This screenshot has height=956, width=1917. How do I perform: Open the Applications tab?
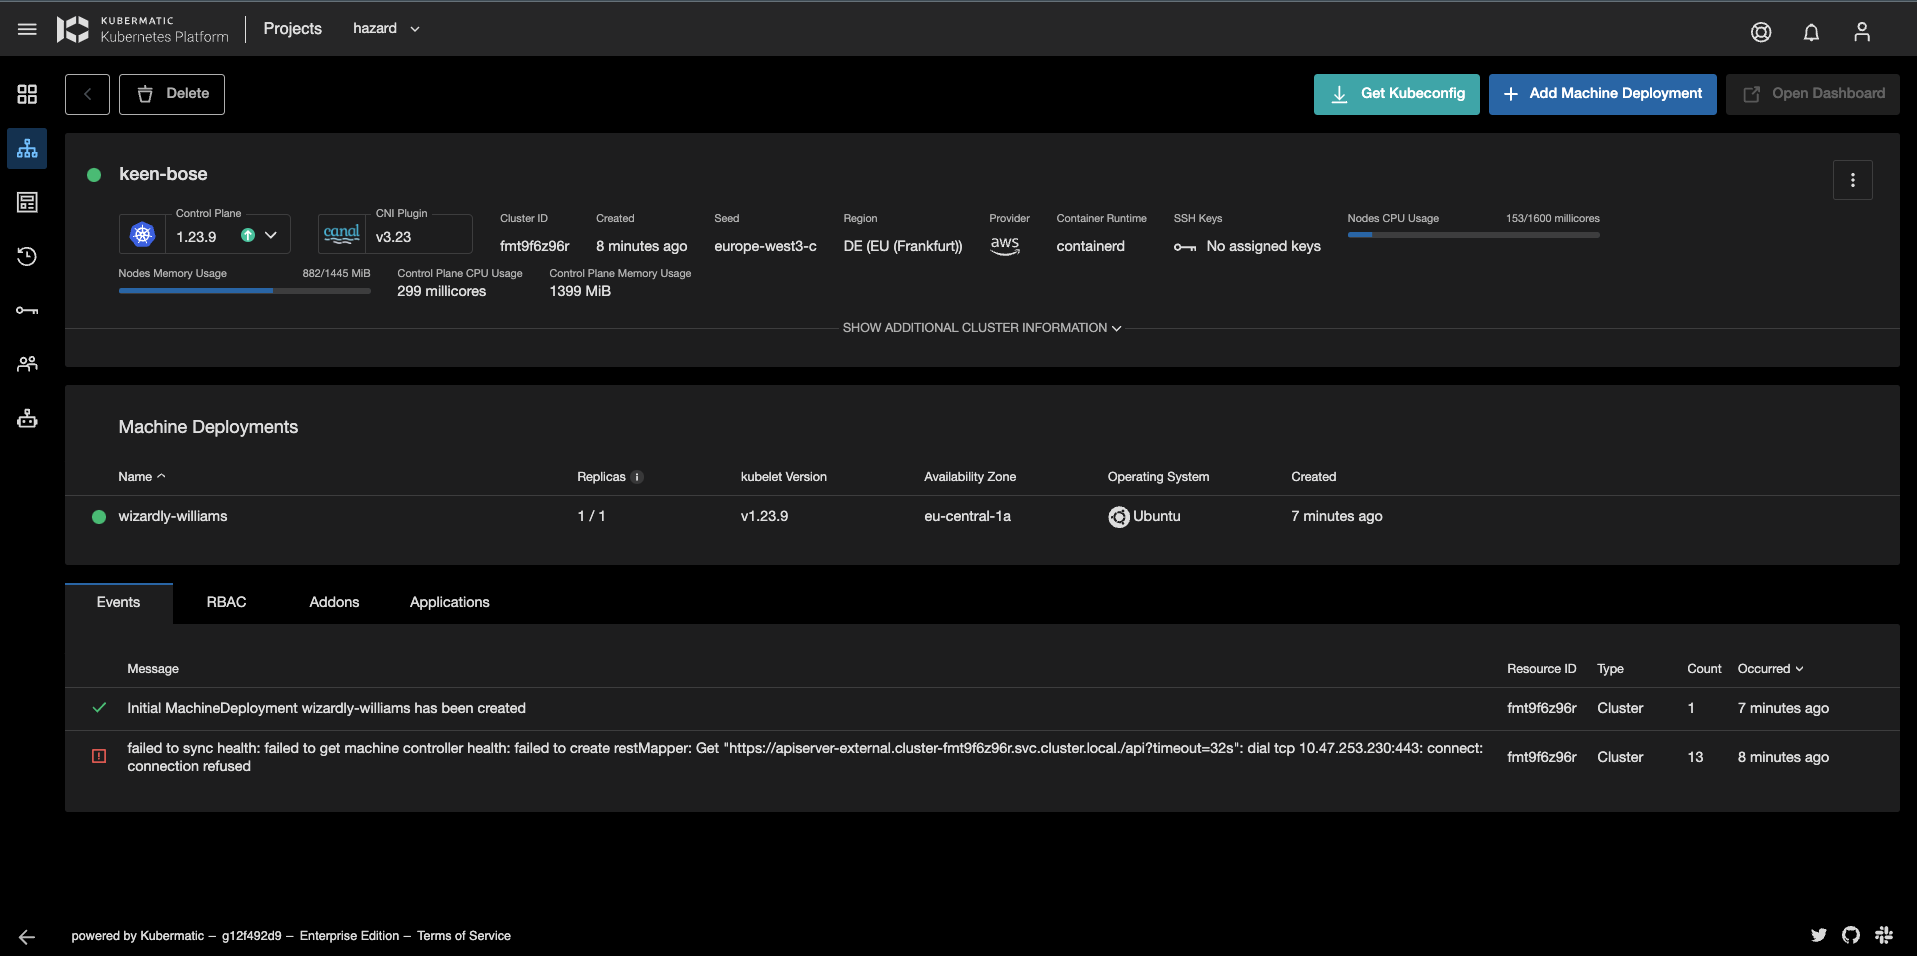[448, 602]
